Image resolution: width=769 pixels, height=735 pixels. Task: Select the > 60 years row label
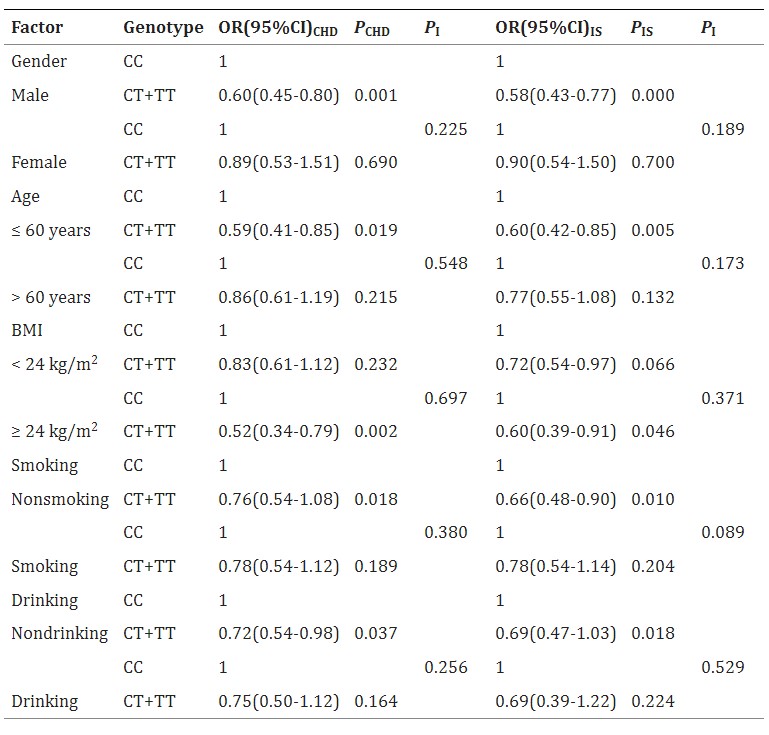point(51,297)
